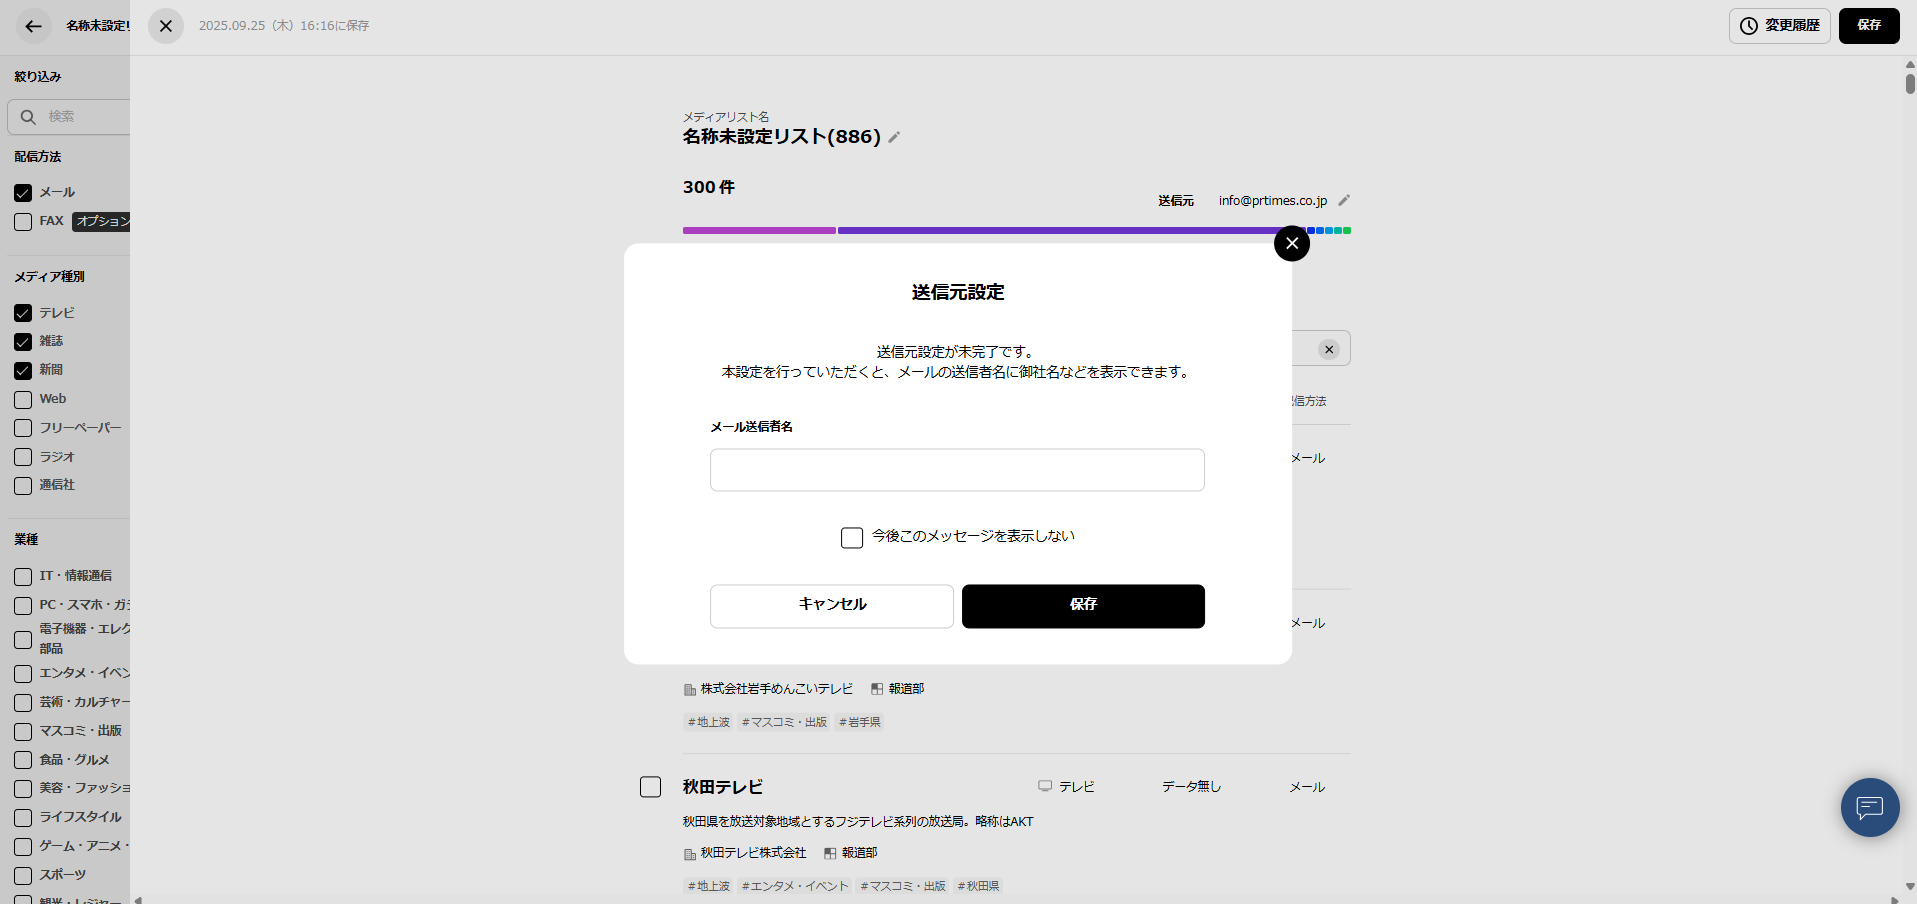Check Web under メディア種別
The image size is (1917, 904).
(22, 399)
